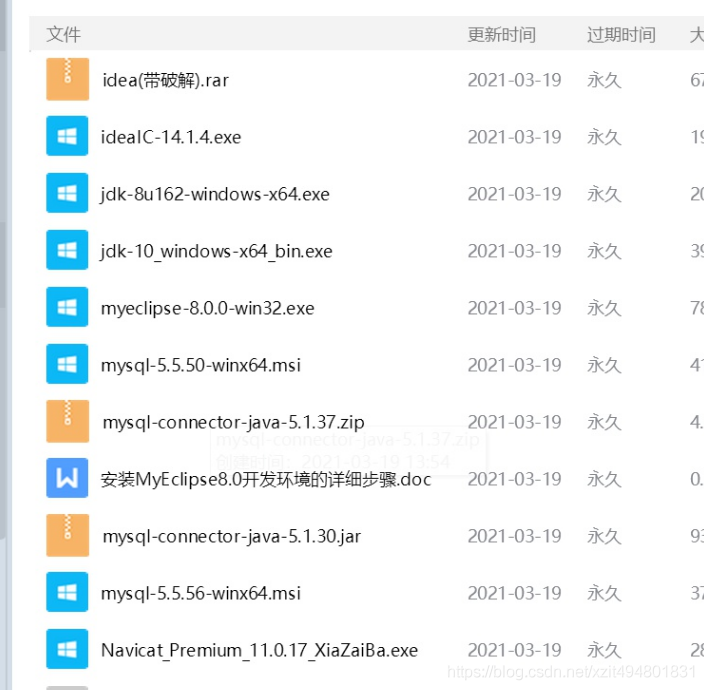Click the Windows icon beside mysql-5.5.50-winx64.msi
Screen dimensions: 704x690
coord(67,364)
